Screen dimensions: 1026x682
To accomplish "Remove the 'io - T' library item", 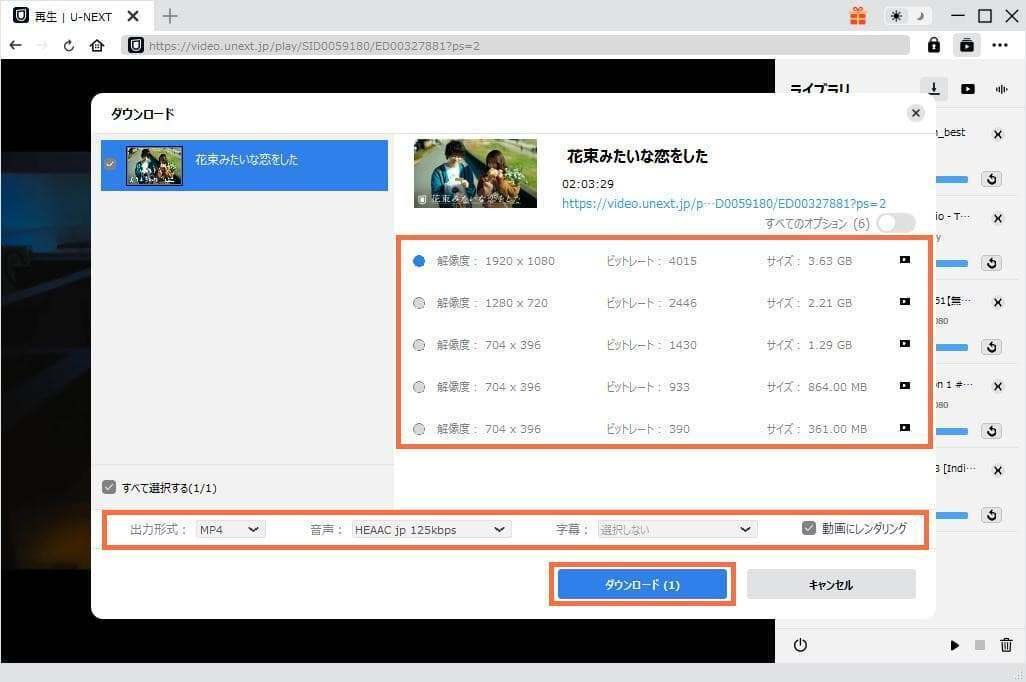I will 998,218.
